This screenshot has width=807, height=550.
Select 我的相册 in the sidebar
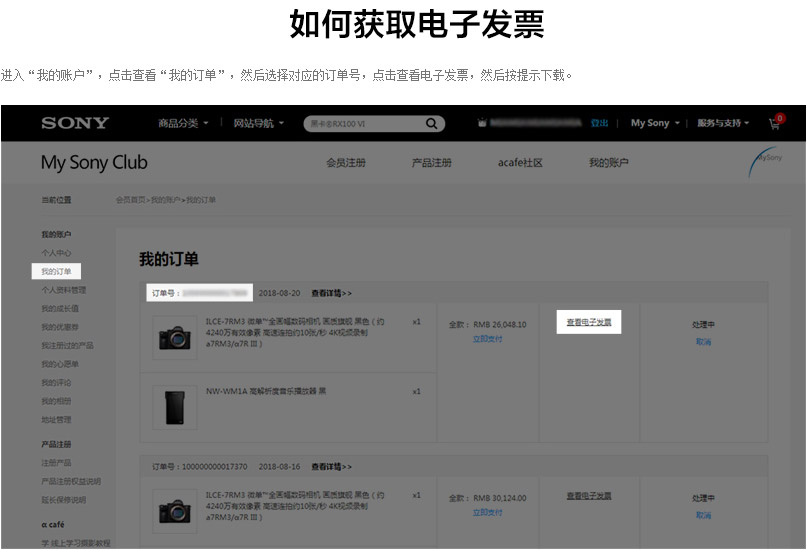56,401
